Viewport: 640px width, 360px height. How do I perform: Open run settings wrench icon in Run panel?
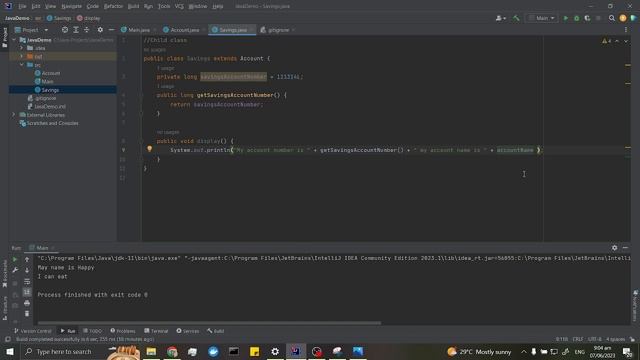[x=15, y=270]
